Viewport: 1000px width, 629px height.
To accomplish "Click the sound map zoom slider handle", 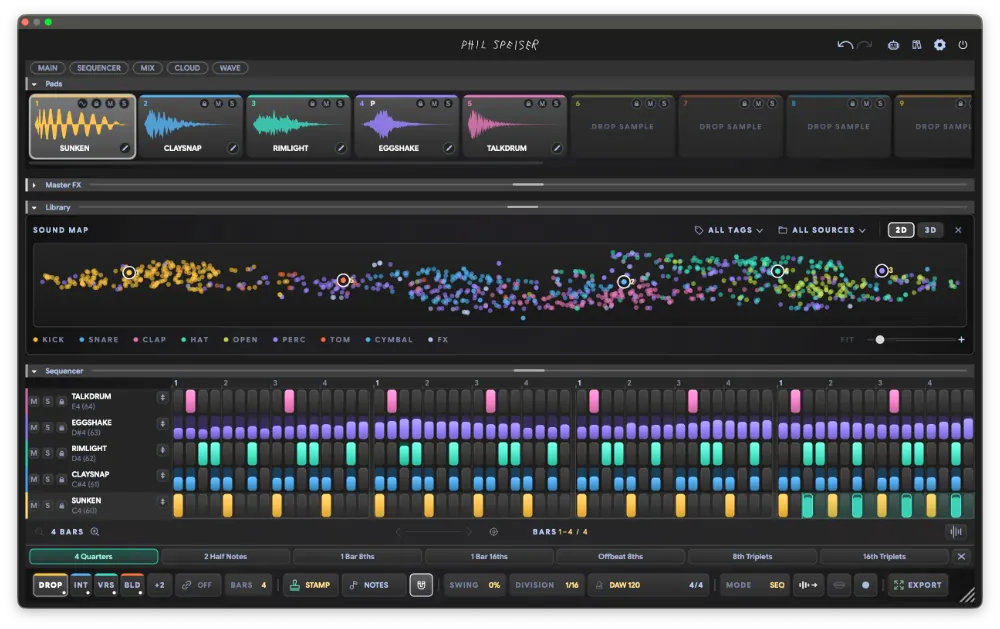I will tap(879, 340).
